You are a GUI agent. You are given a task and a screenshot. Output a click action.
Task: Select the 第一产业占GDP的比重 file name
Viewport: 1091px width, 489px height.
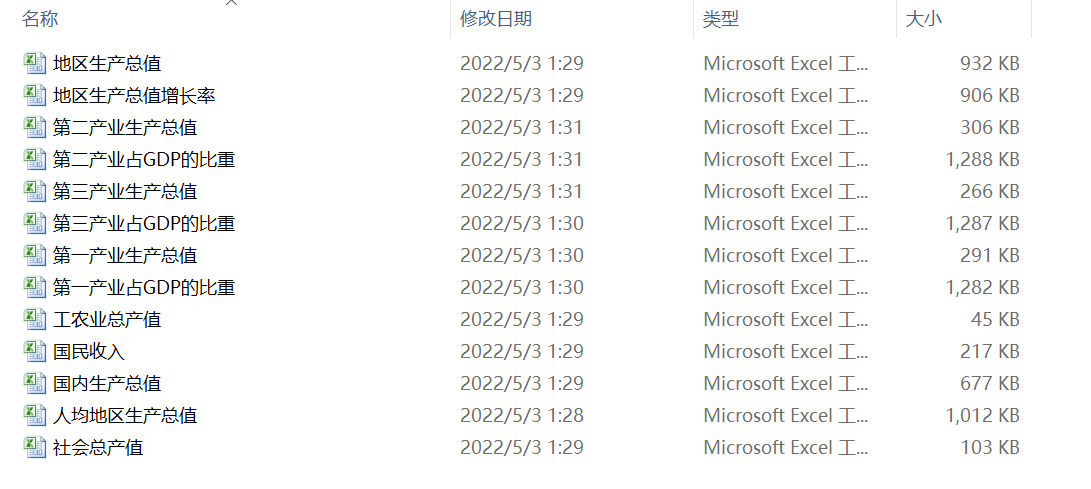coord(144,287)
